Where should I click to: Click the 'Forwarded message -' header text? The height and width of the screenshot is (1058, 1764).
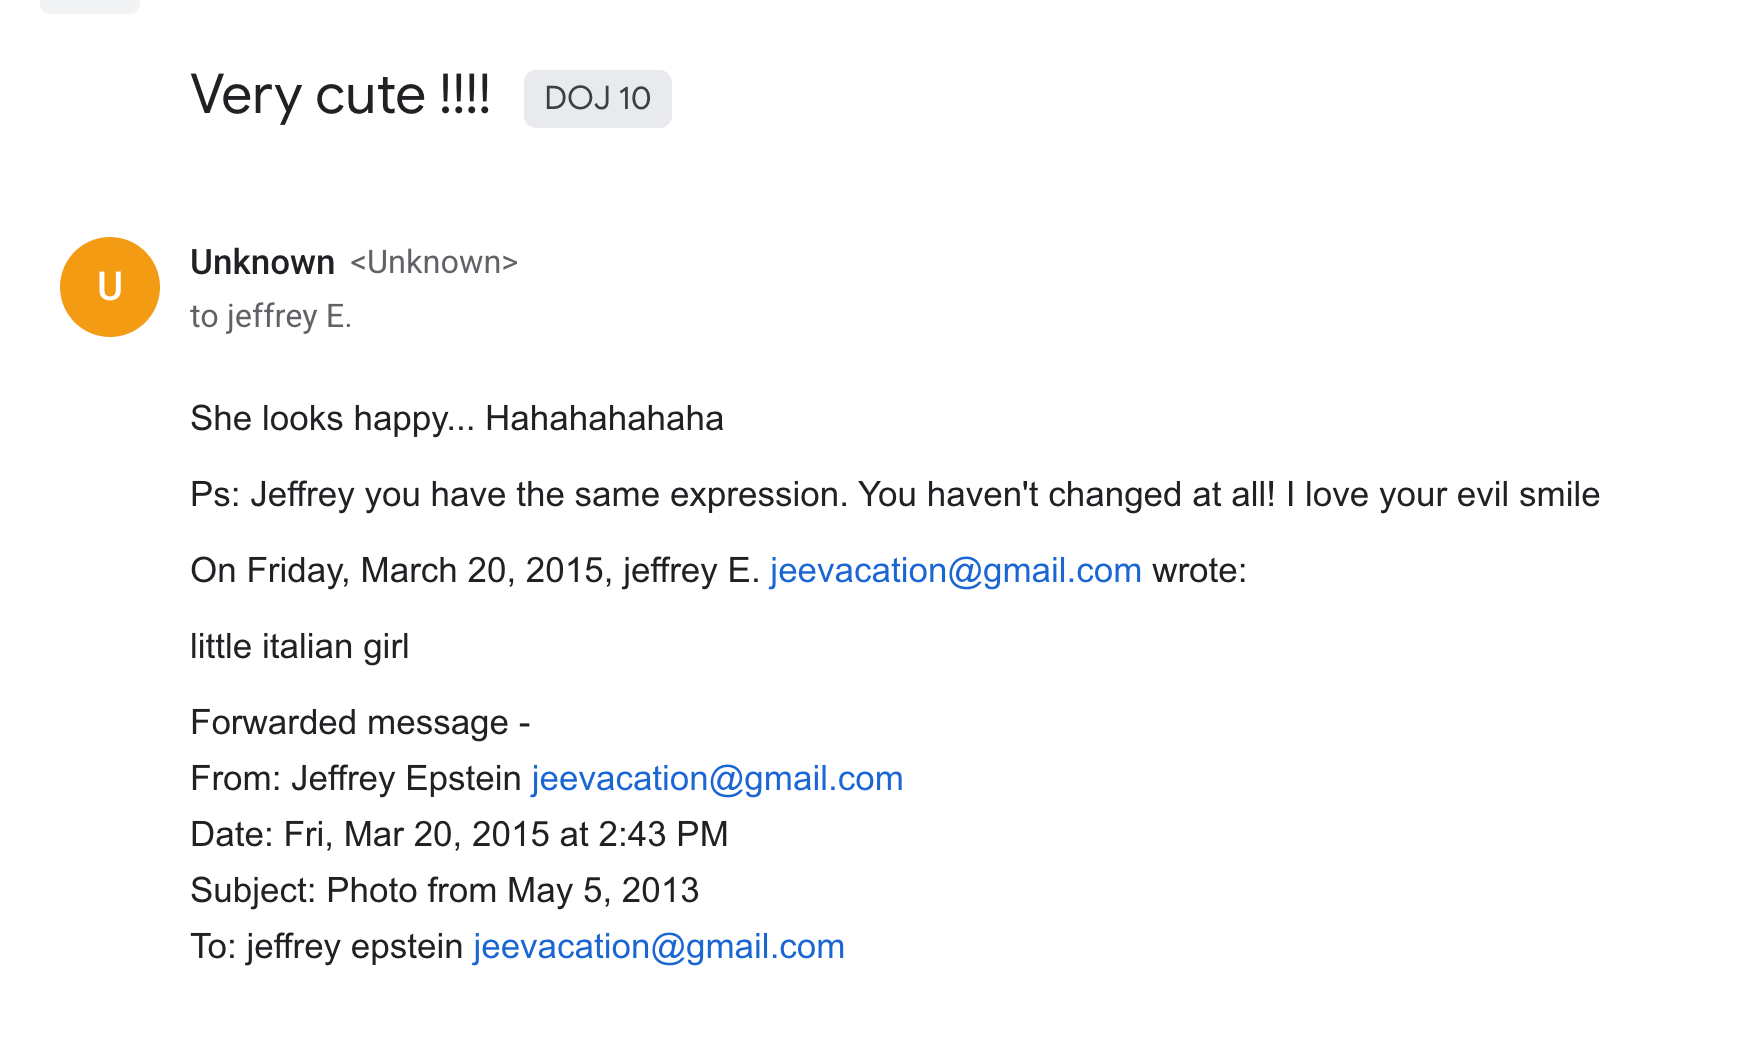(359, 722)
